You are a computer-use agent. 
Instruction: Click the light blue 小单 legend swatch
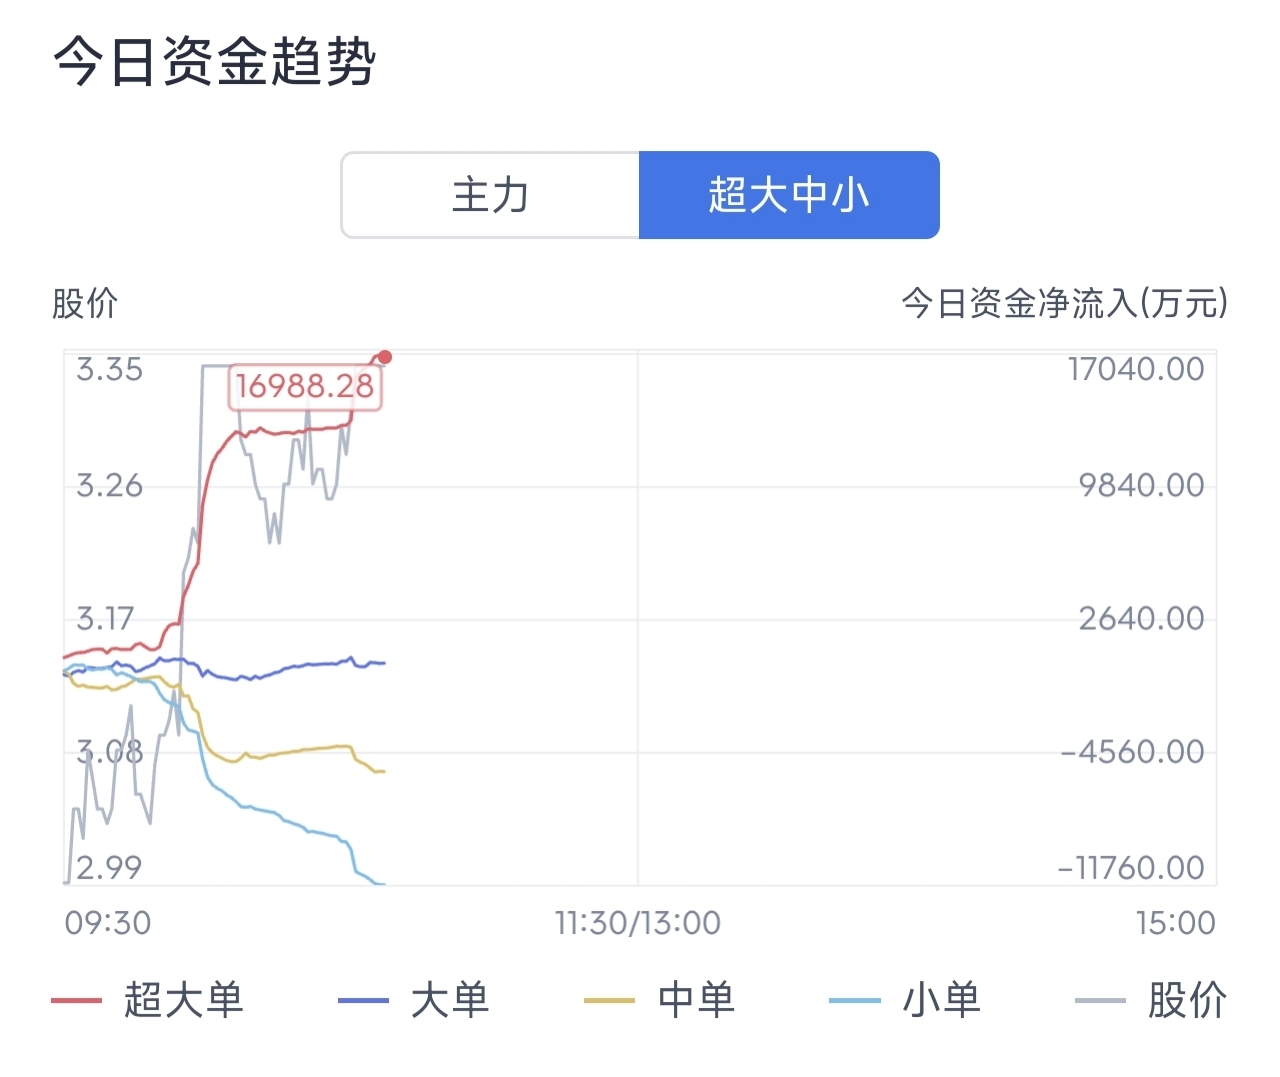[x=855, y=1000]
